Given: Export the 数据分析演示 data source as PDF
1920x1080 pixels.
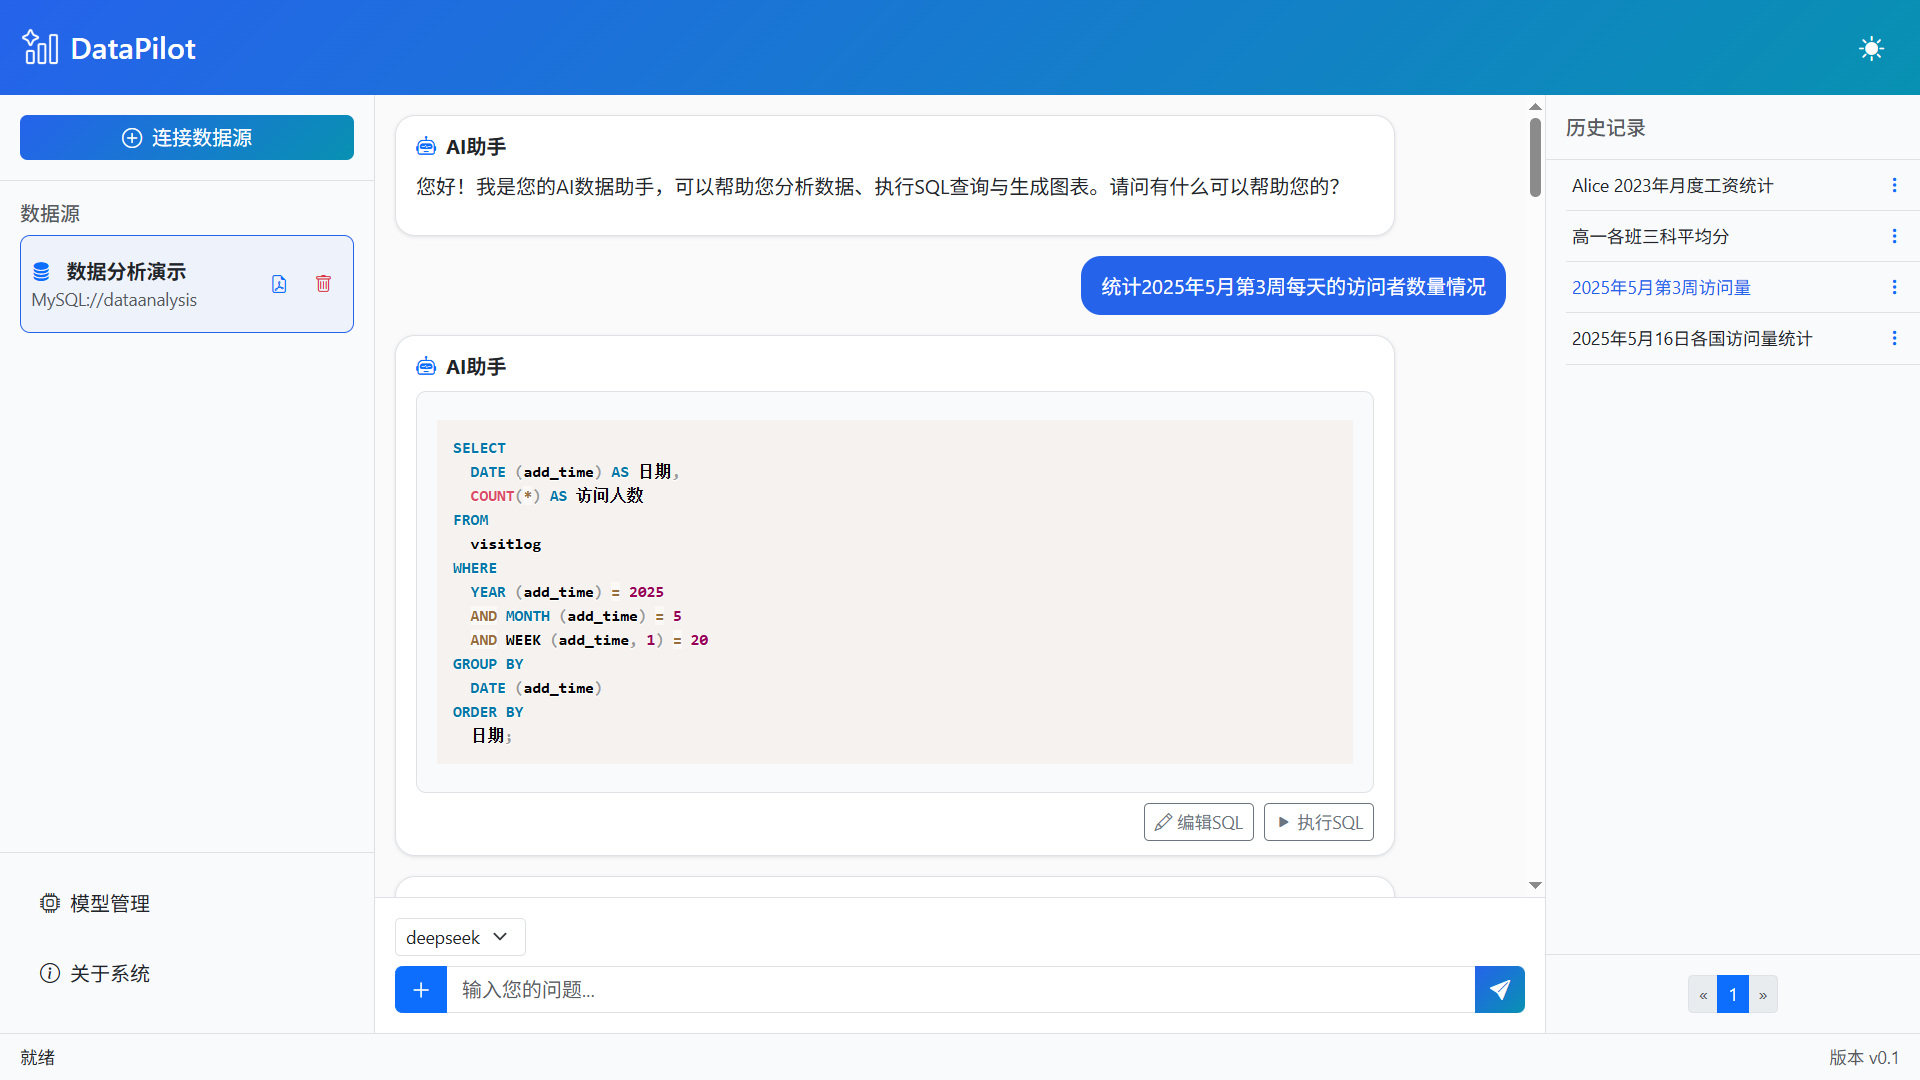Looking at the screenshot, I should 279,284.
